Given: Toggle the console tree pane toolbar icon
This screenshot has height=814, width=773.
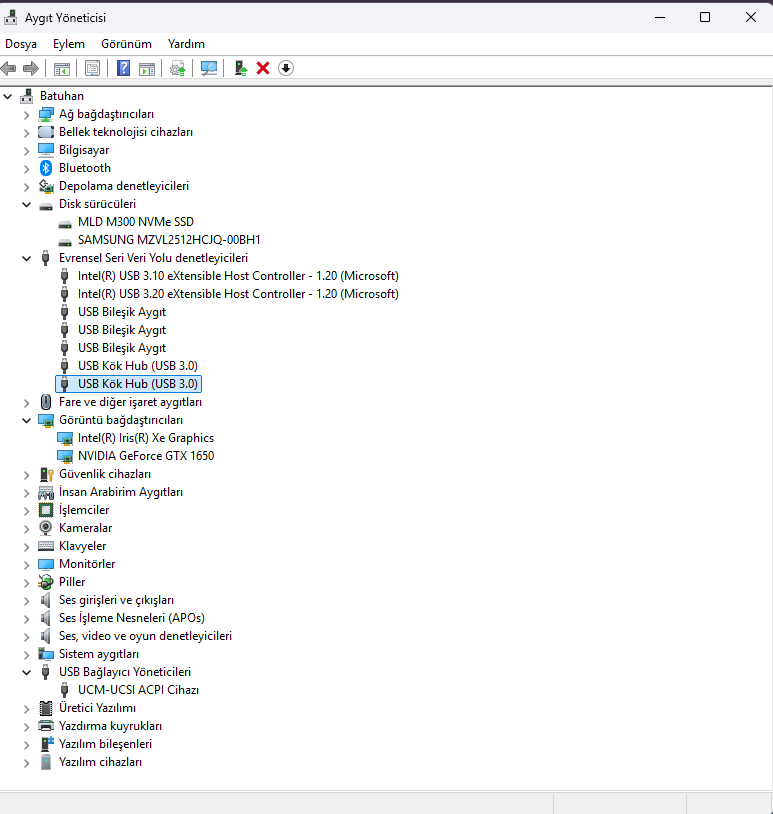Looking at the screenshot, I should [x=62, y=68].
